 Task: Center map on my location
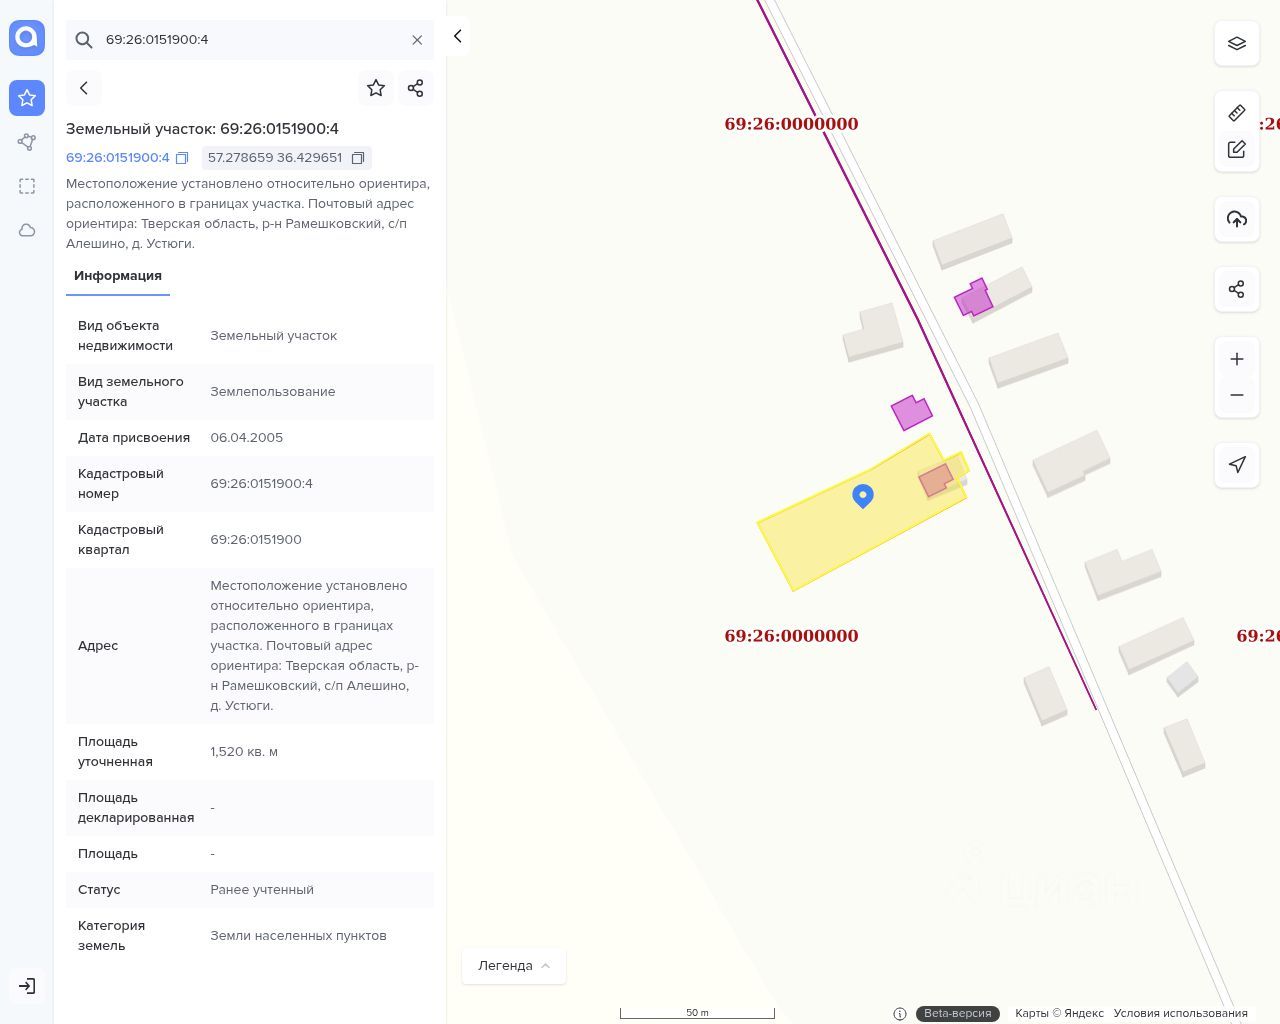[x=1237, y=465]
